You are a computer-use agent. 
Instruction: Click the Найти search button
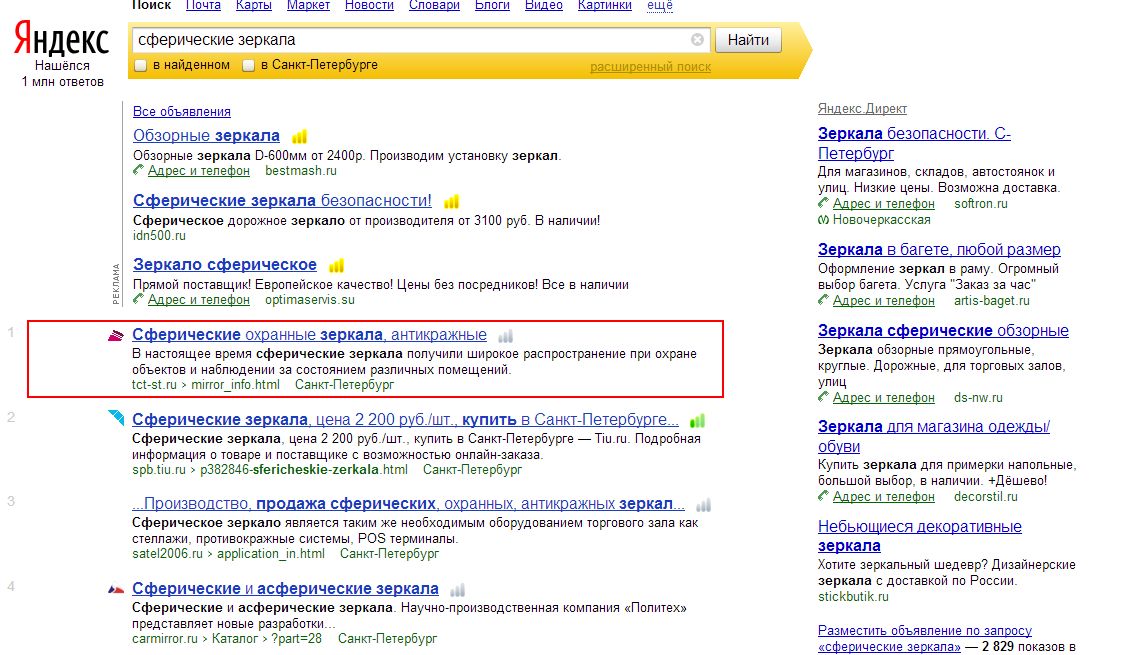pyautogui.click(x=748, y=40)
